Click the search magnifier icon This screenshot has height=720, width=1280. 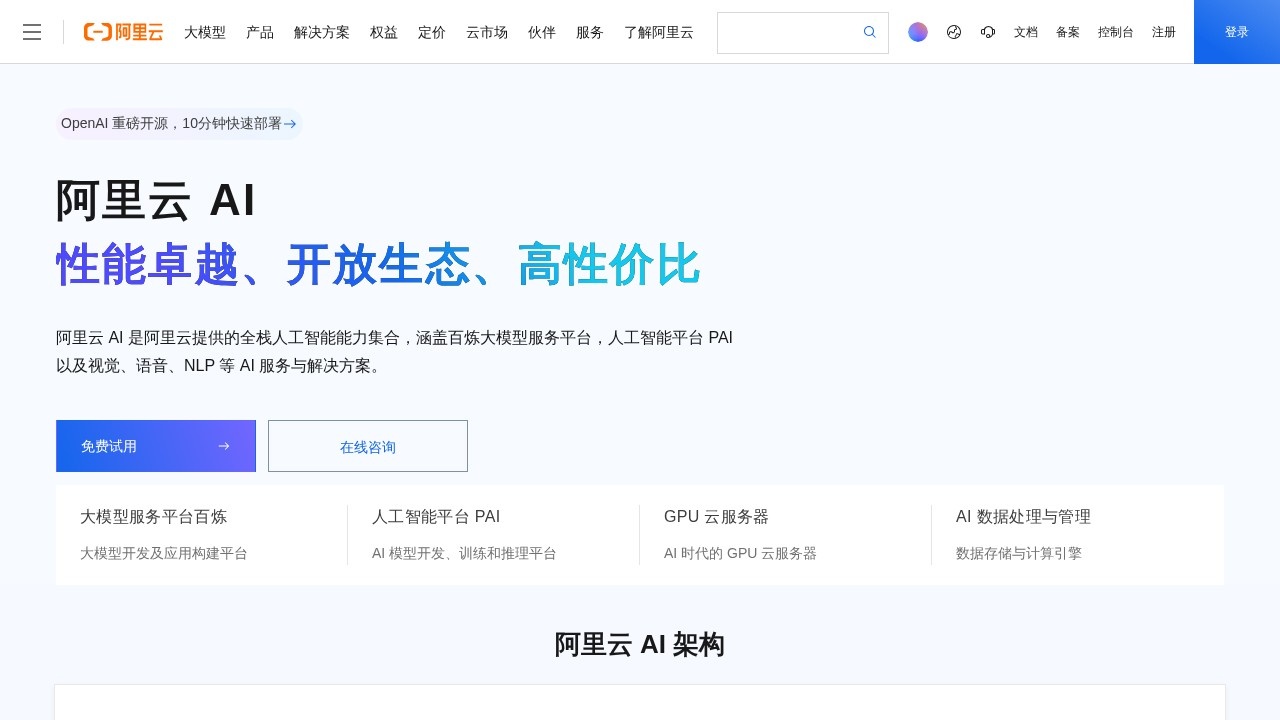point(869,32)
